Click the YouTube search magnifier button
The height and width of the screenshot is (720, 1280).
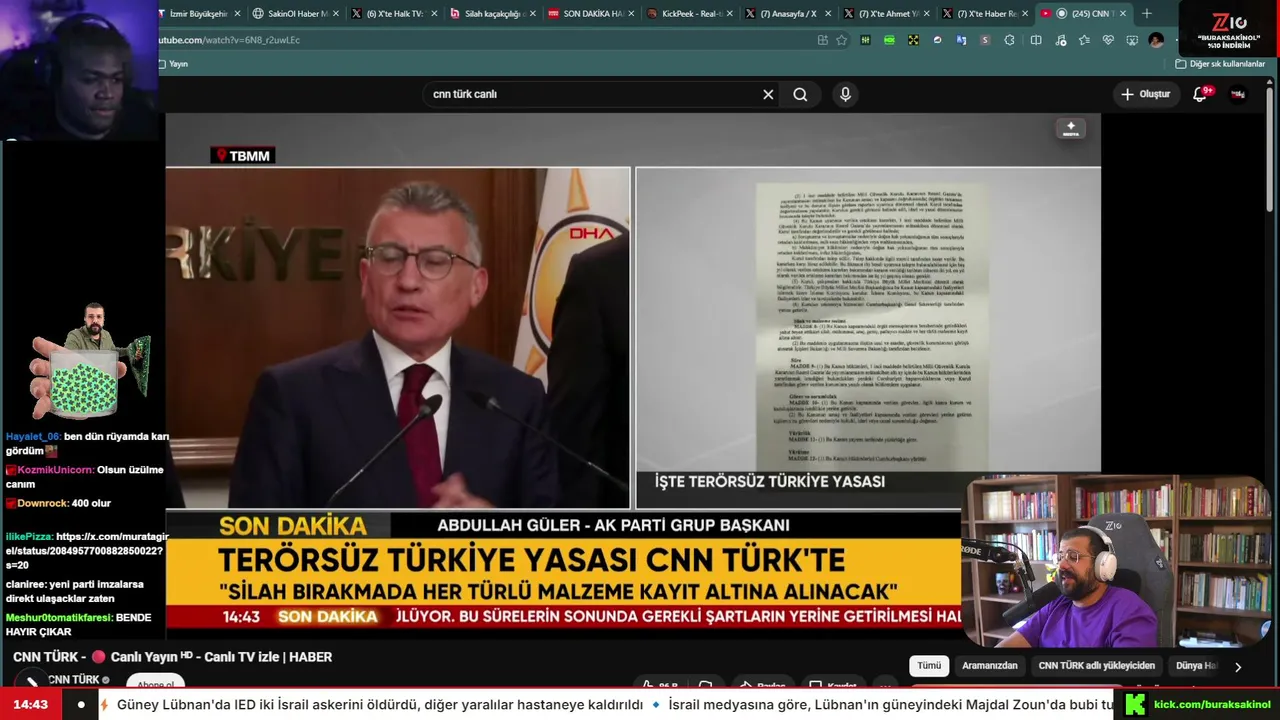[x=800, y=94]
